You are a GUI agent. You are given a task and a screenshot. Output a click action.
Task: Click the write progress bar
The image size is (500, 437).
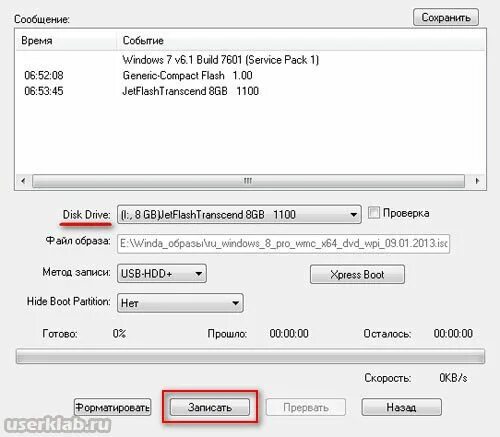(250, 356)
